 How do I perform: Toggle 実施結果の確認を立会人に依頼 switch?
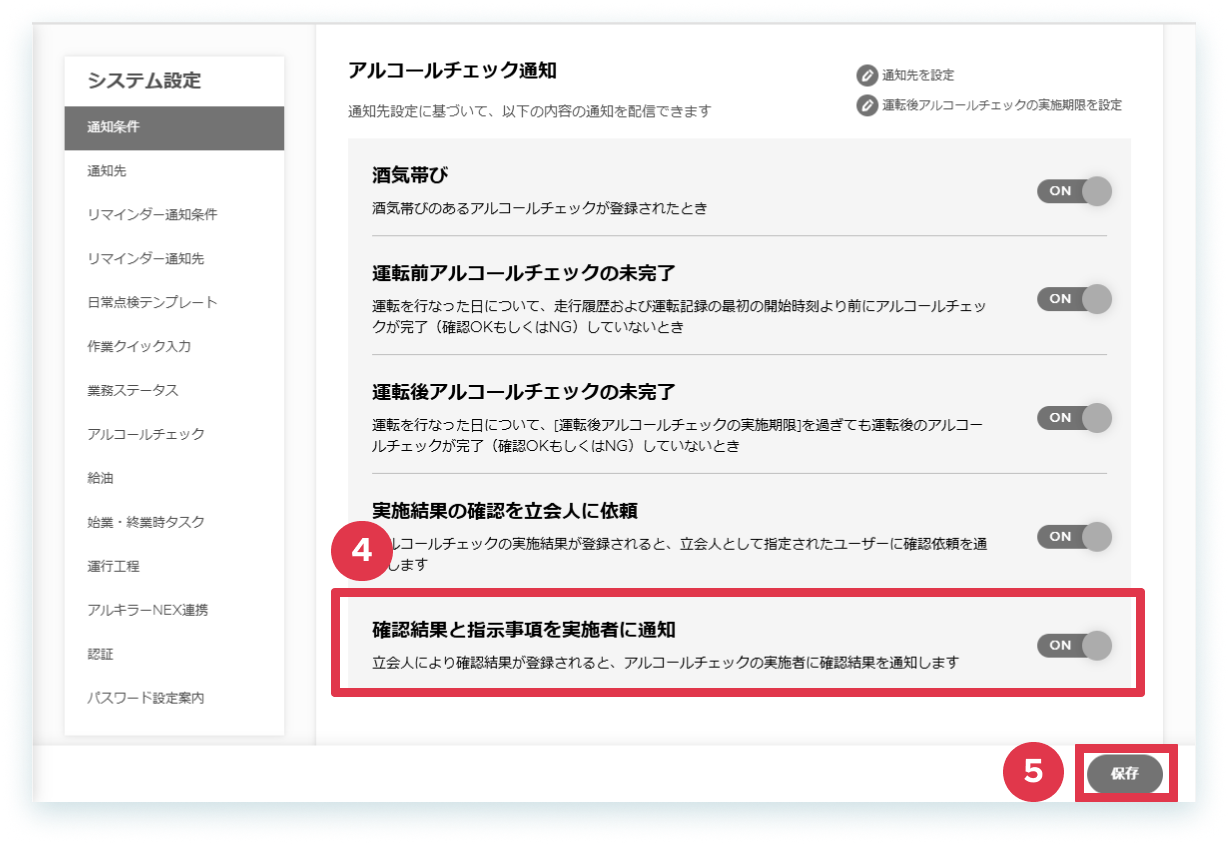(x=1074, y=537)
